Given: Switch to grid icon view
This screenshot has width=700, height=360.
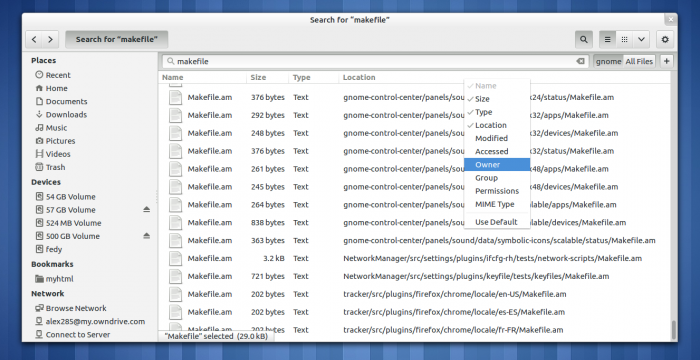Looking at the screenshot, I should pos(625,39).
